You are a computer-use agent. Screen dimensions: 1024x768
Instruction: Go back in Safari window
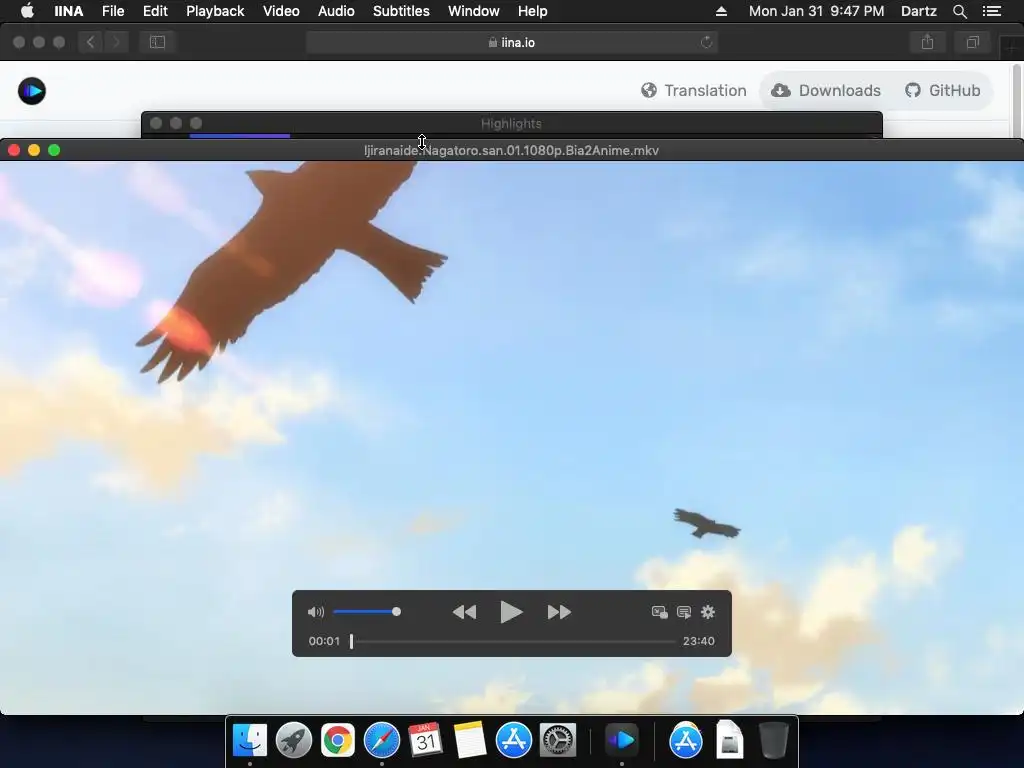click(x=91, y=42)
